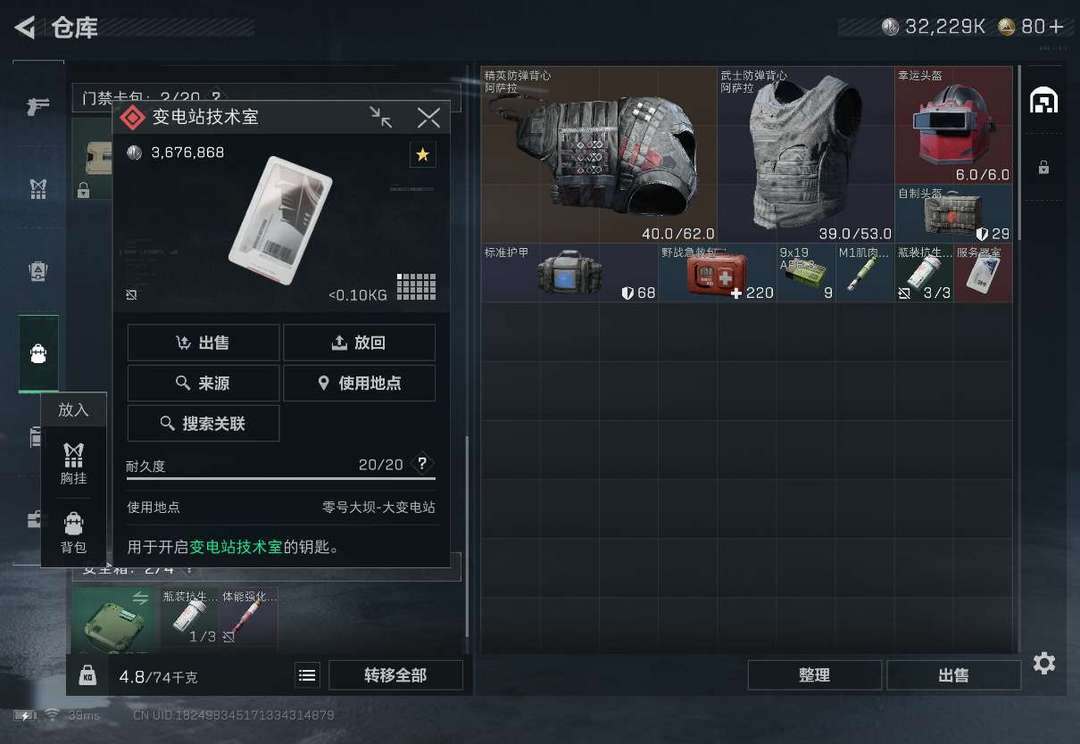
Task: Click the 出售 button in item panel
Action: coord(203,342)
